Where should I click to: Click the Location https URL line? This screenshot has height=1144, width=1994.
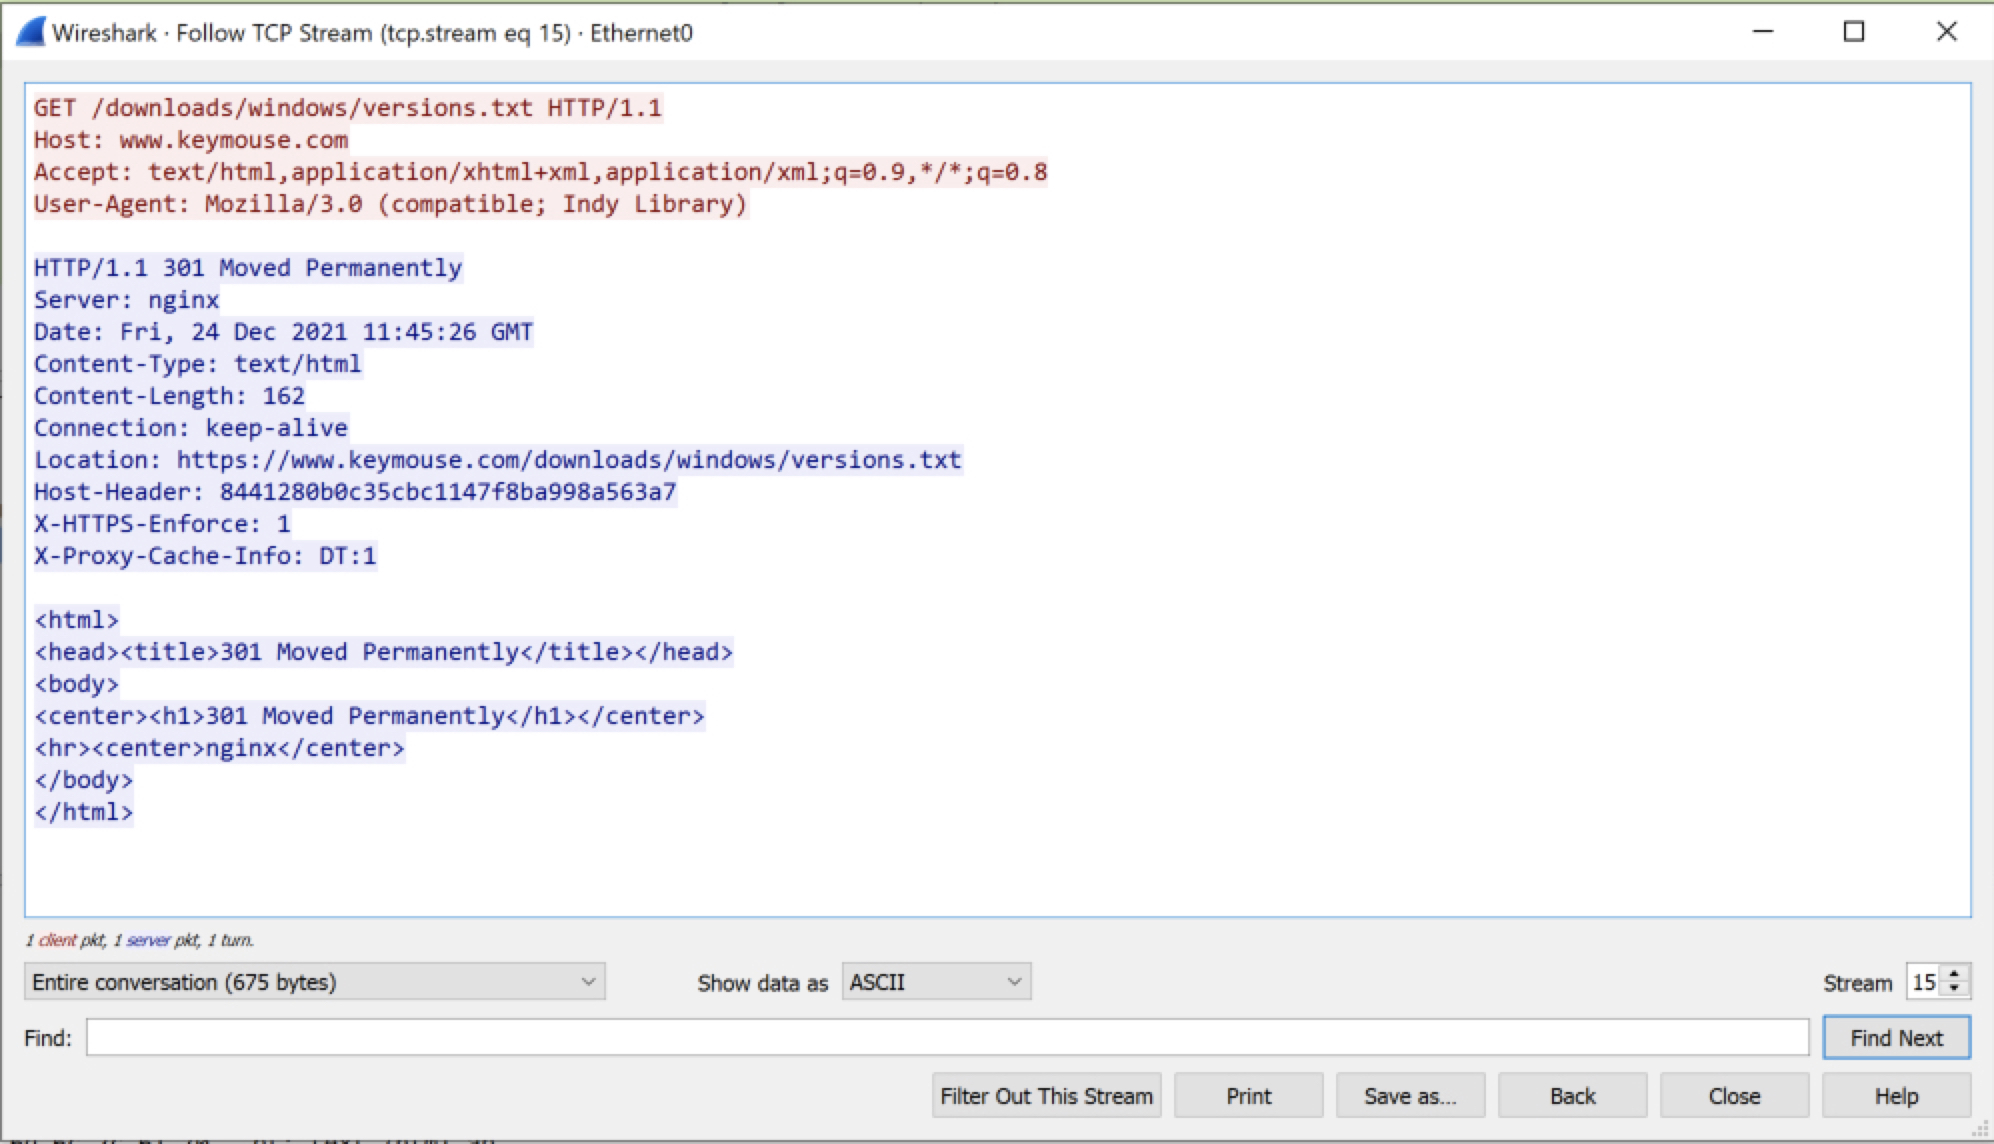(498, 460)
